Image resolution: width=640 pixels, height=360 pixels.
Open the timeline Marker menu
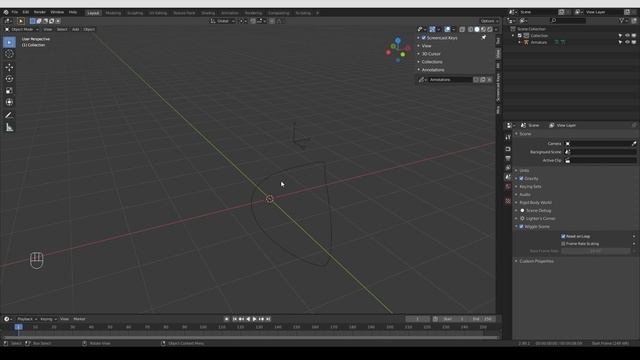[x=79, y=319]
